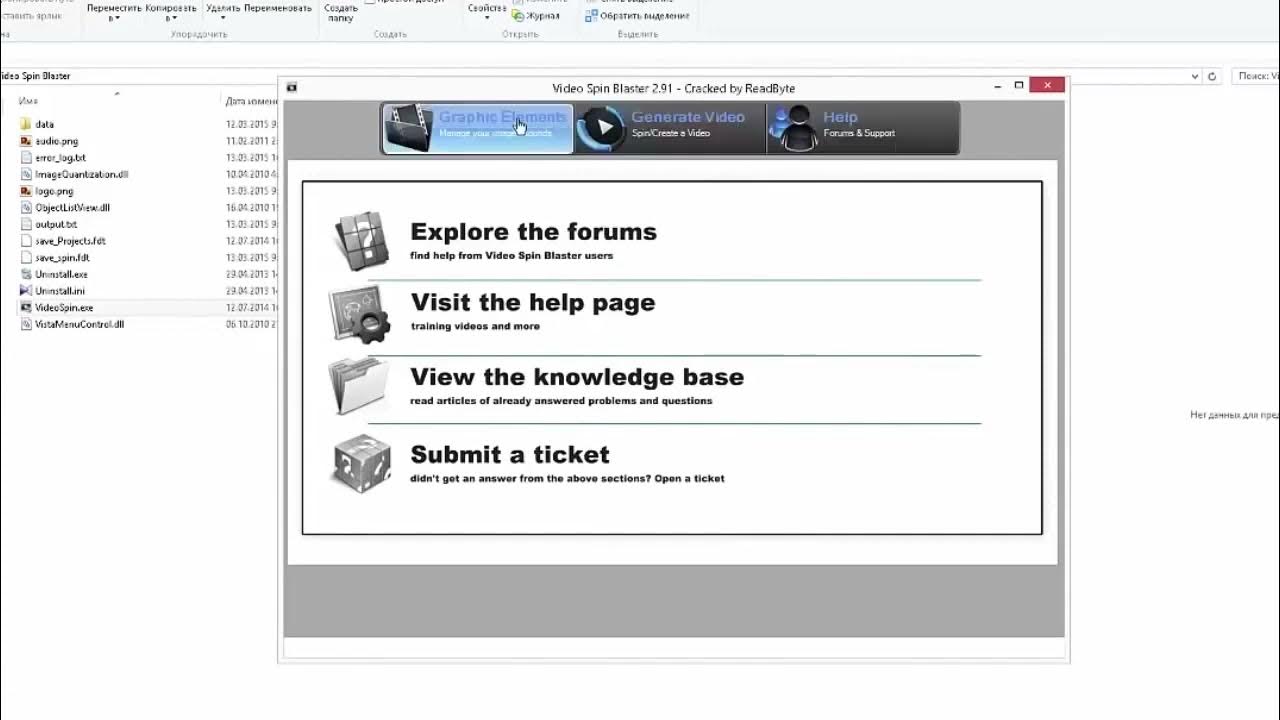Click the gear blackboard icon for help page
1280x720 pixels.
click(359, 314)
